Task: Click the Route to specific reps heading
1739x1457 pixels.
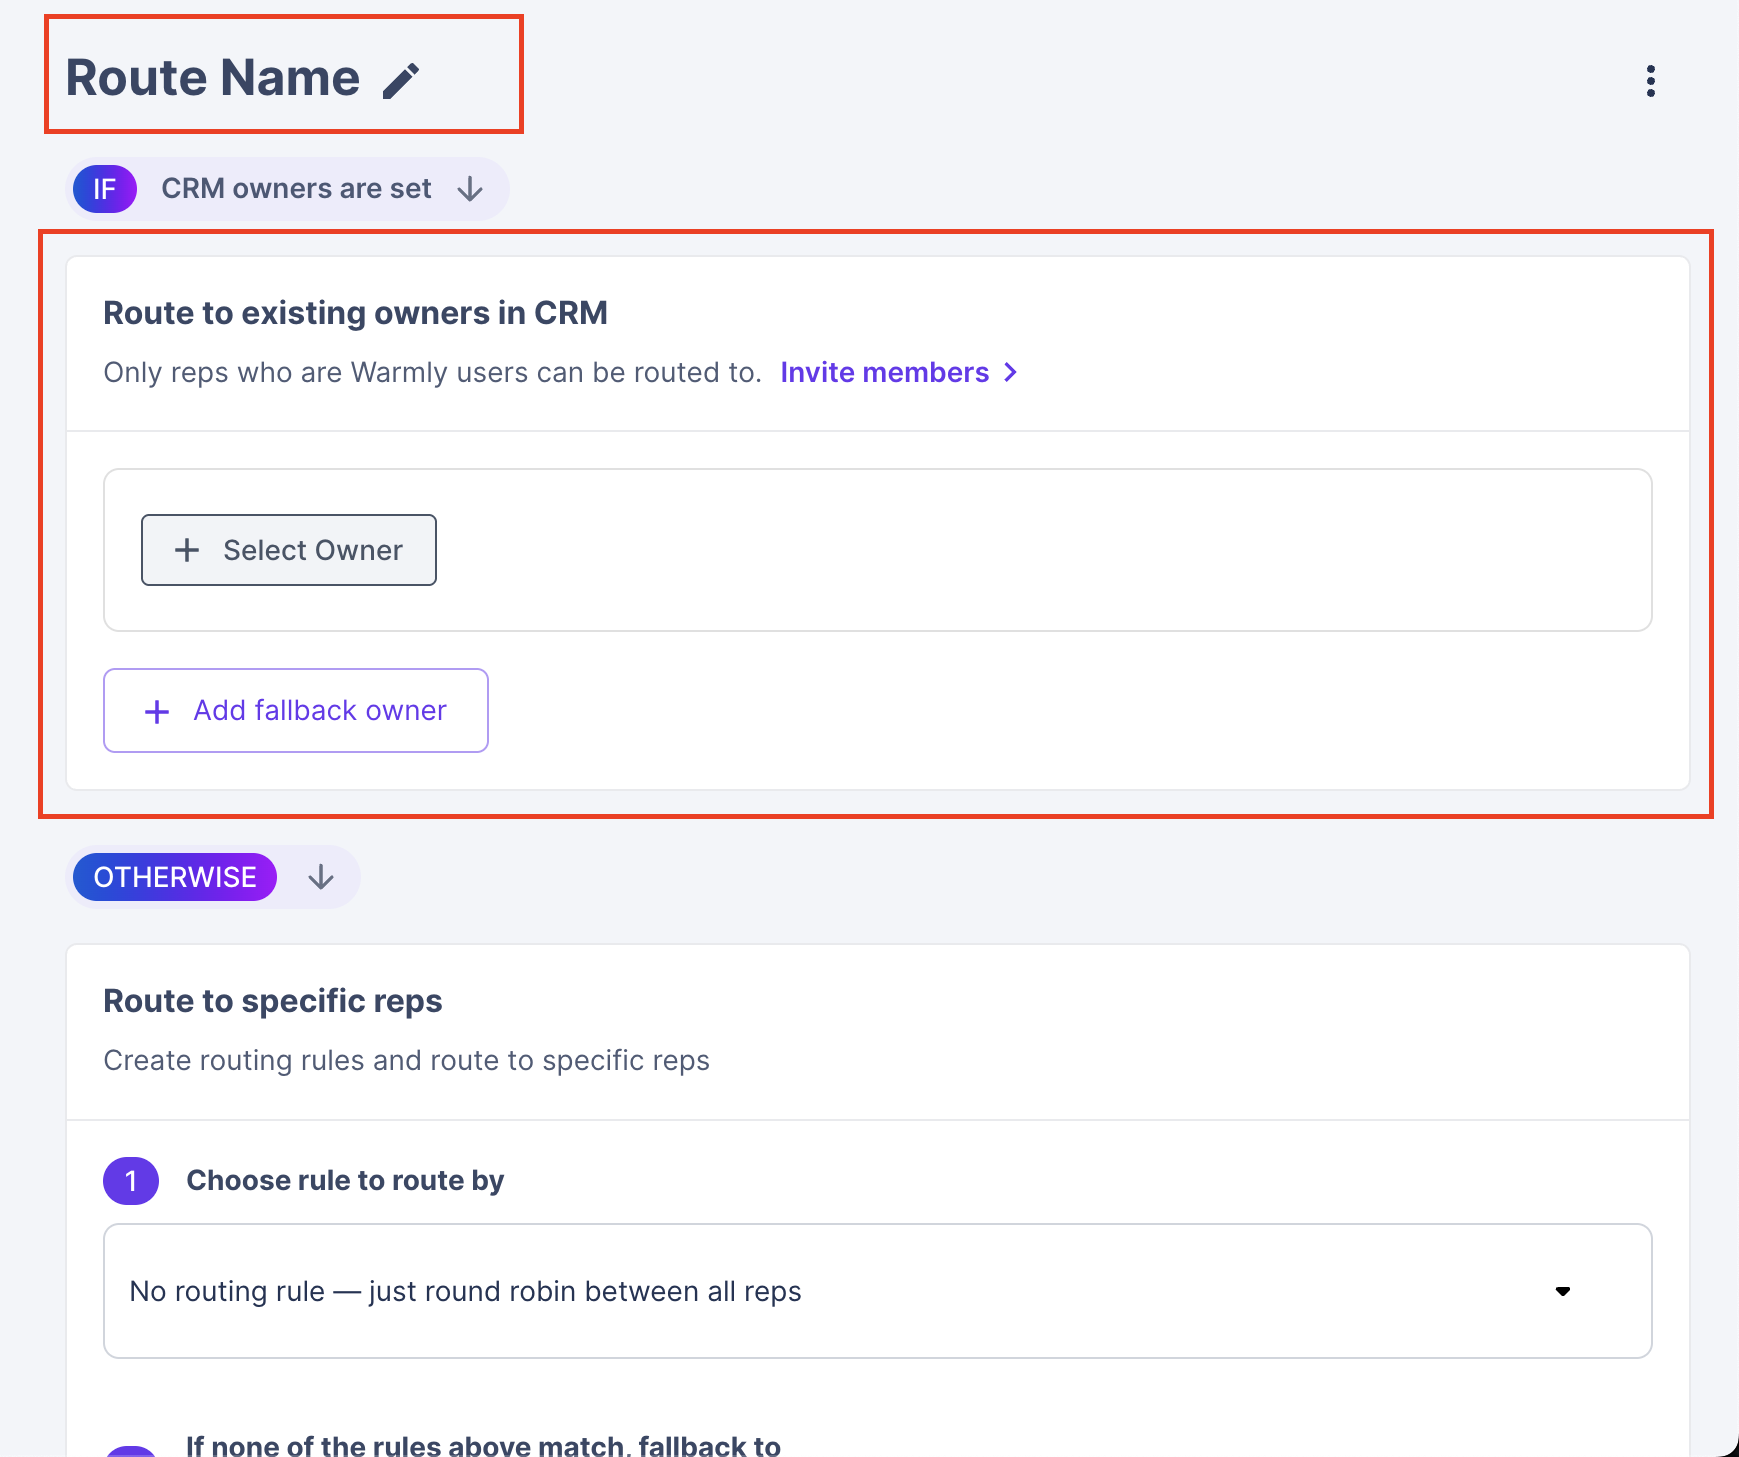Action: click(273, 1001)
